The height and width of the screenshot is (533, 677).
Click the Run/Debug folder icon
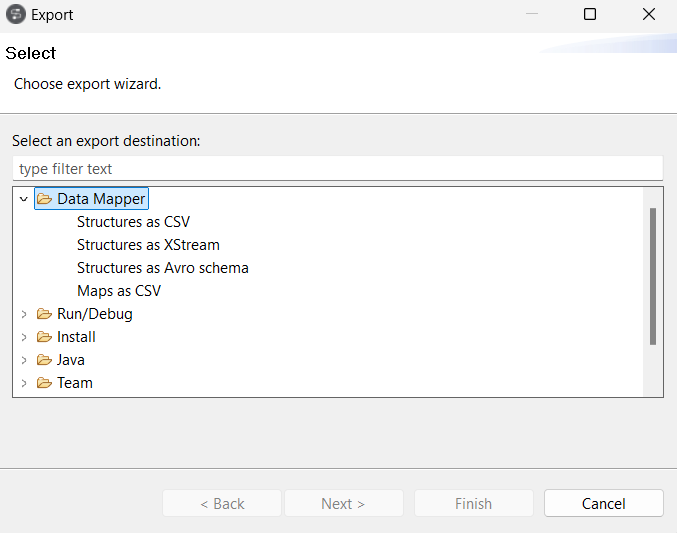[44, 314]
